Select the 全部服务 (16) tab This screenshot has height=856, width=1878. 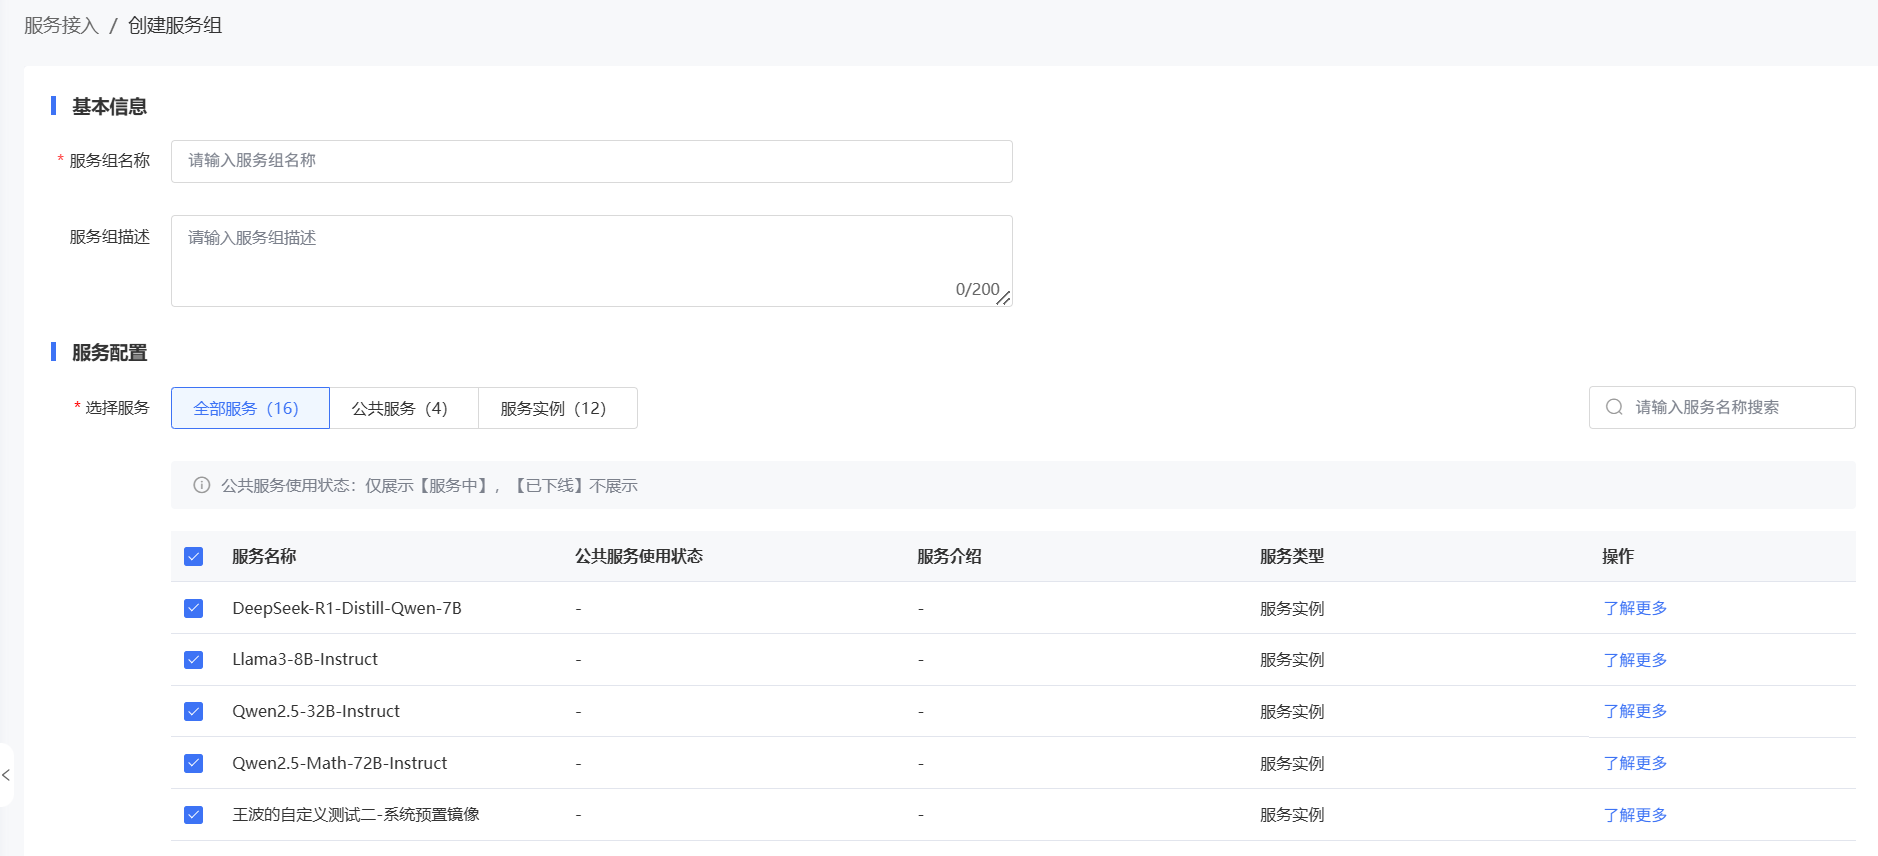250,408
